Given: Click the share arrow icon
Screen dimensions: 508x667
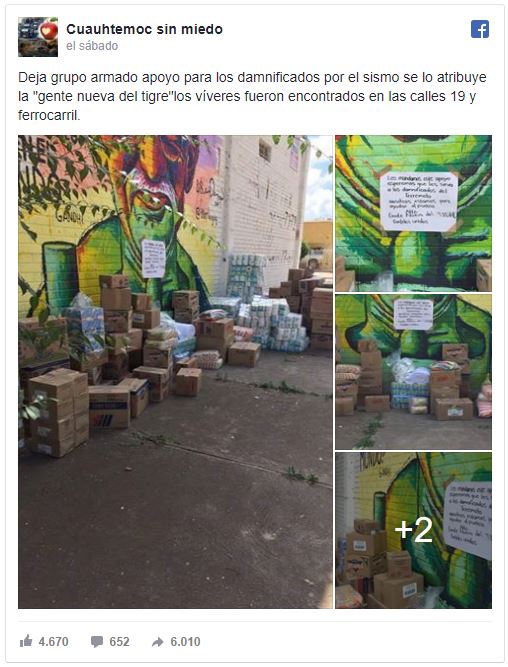Looking at the screenshot, I should [157, 641].
